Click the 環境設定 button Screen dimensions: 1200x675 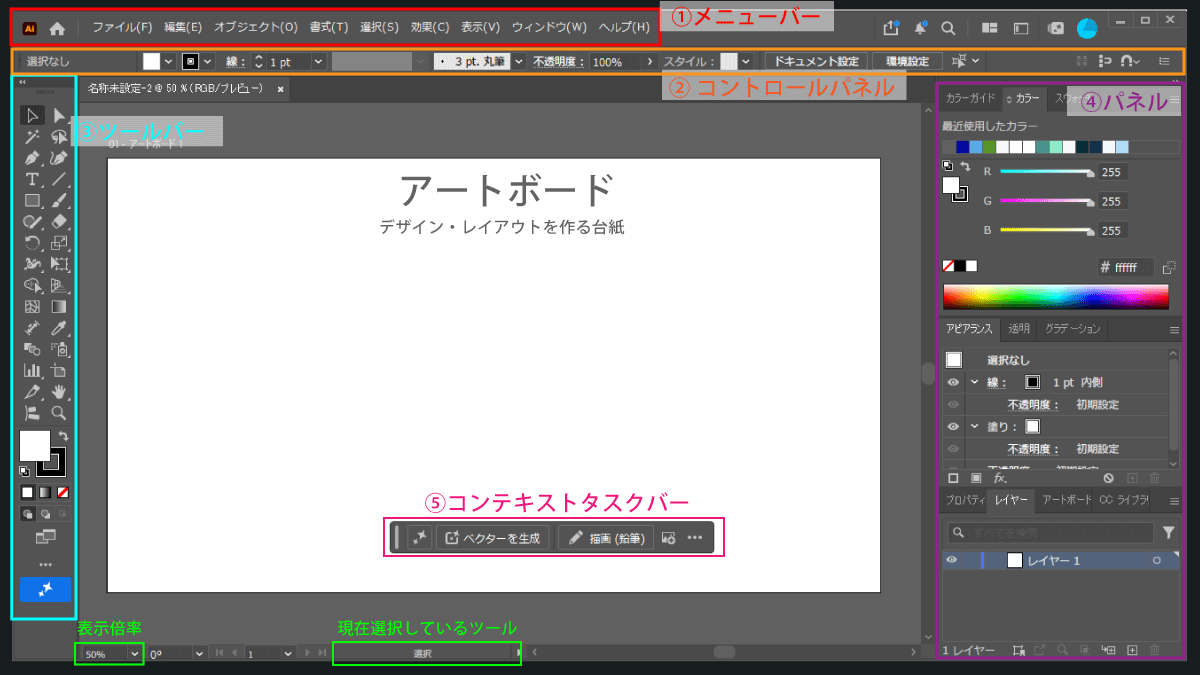pos(907,62)
